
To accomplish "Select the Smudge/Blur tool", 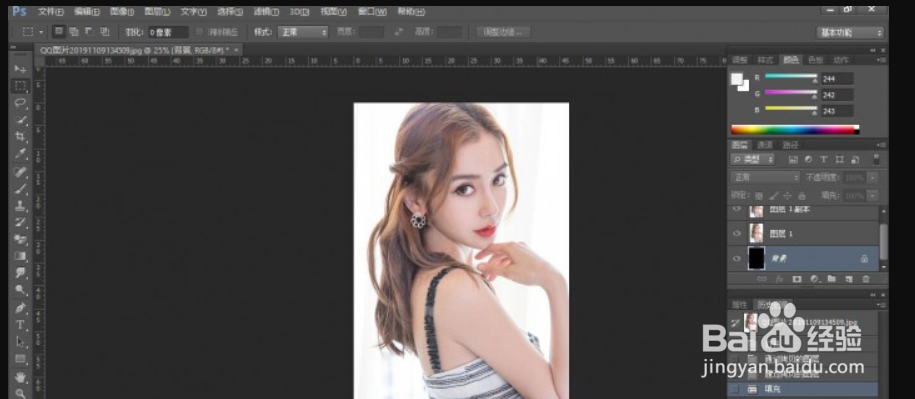I will coord(20,273).
